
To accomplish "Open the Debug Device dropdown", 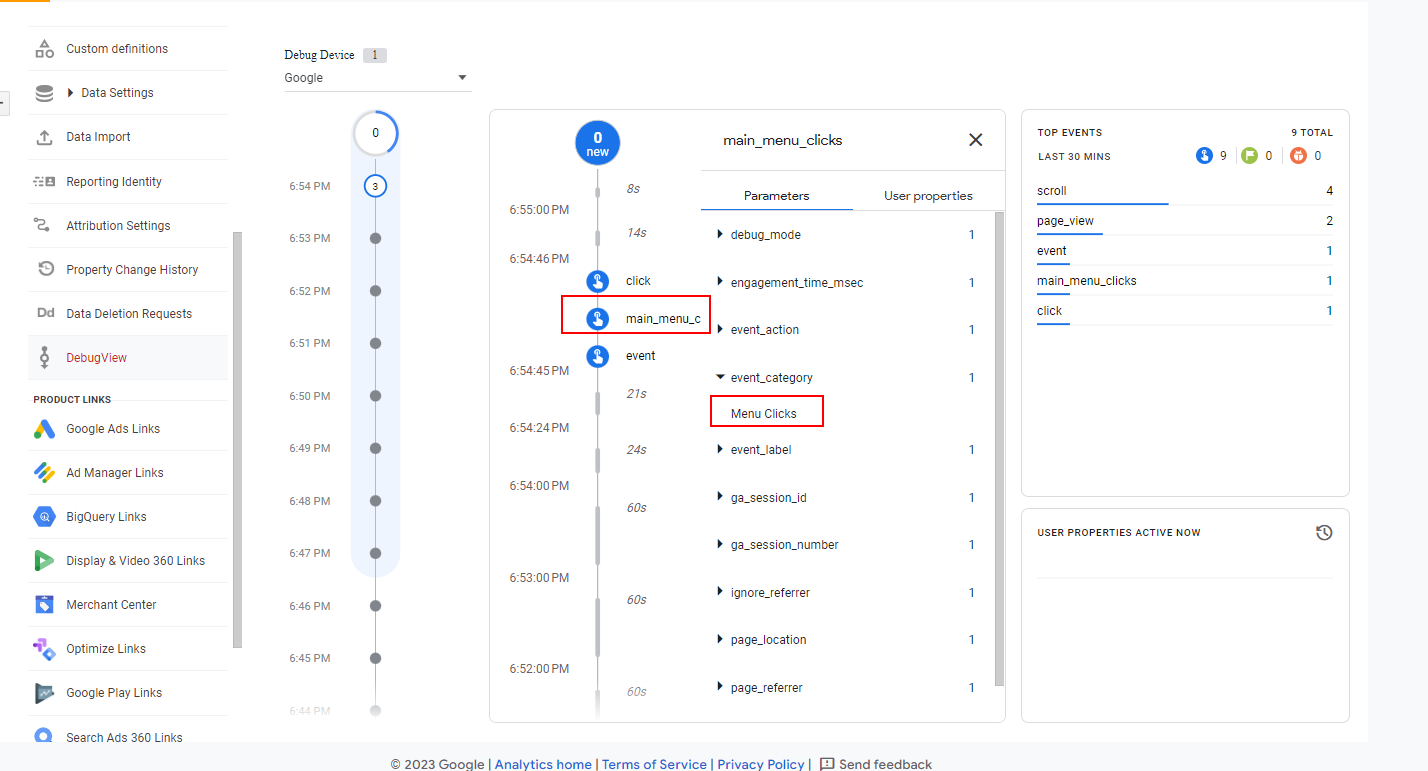I will point(462,78).
